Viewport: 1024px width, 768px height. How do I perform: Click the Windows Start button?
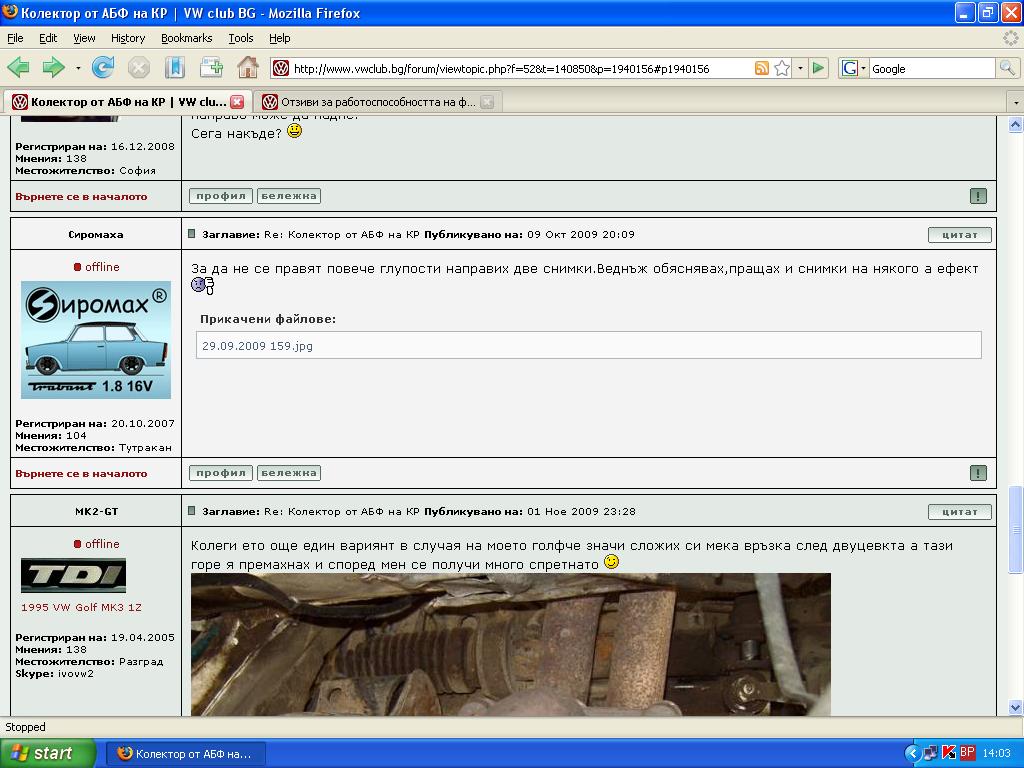pos(48,753)
